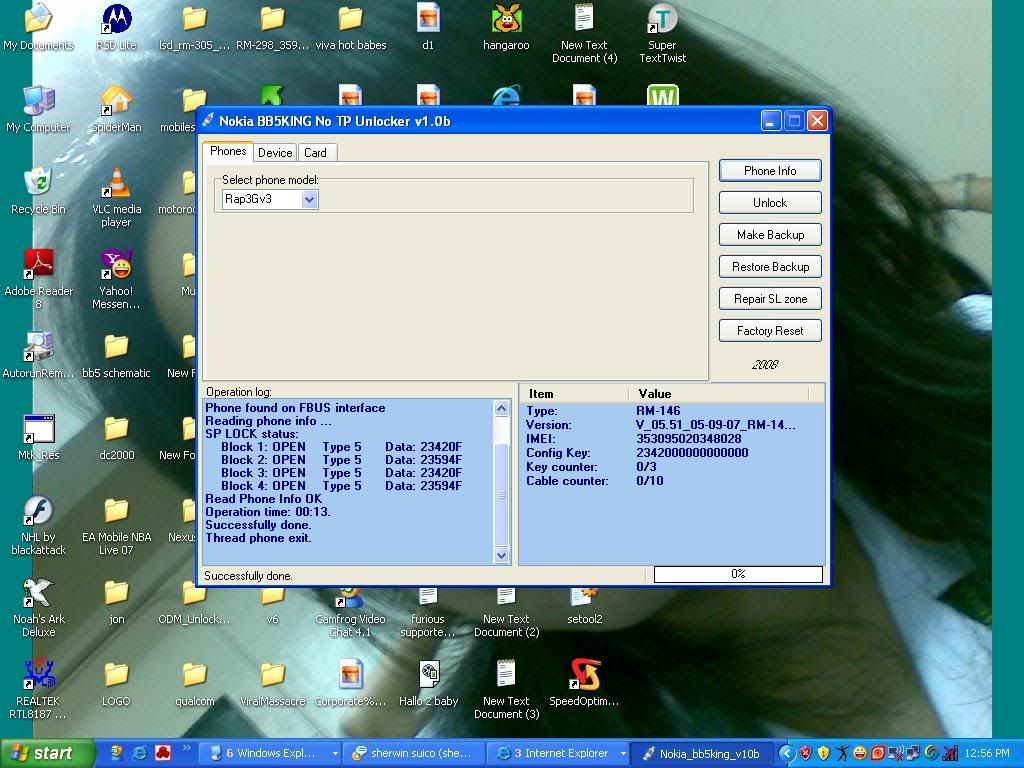Switch to sherwin suico taskbar window
The height and width of the screenshot is (768, 1024).
pos(414,754)
